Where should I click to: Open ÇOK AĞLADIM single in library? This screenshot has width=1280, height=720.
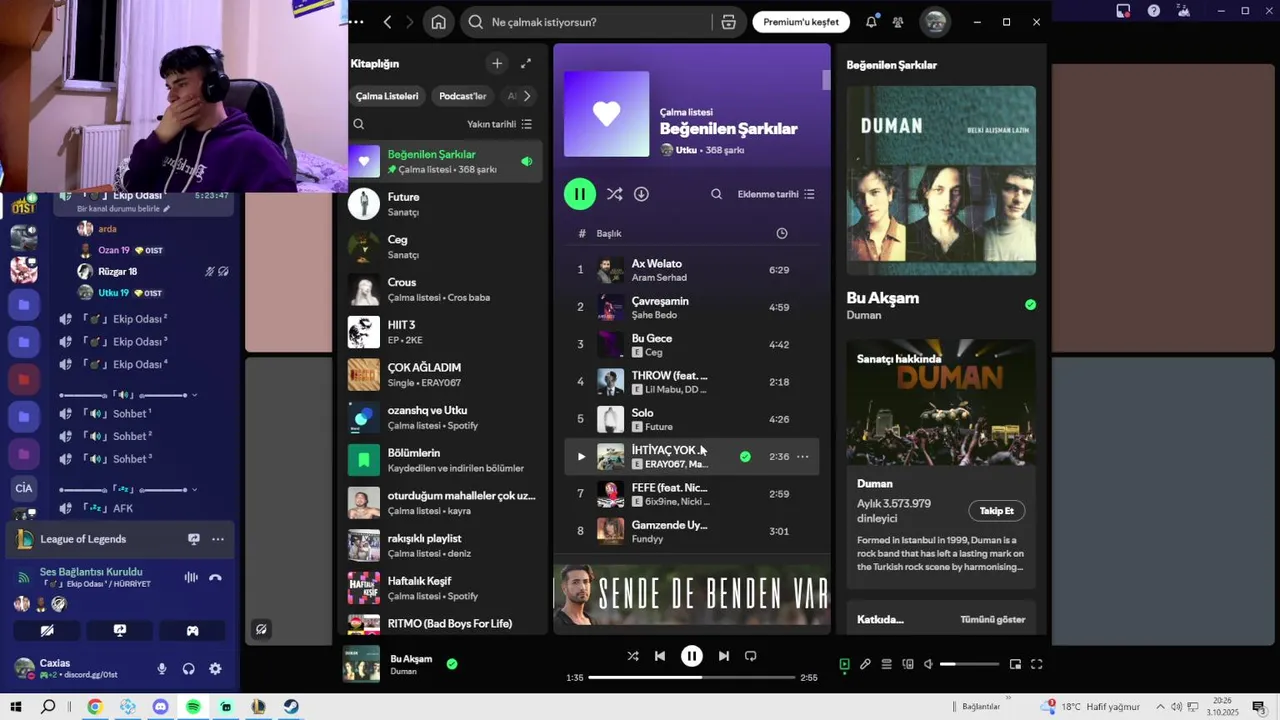[x=445, y=374]
